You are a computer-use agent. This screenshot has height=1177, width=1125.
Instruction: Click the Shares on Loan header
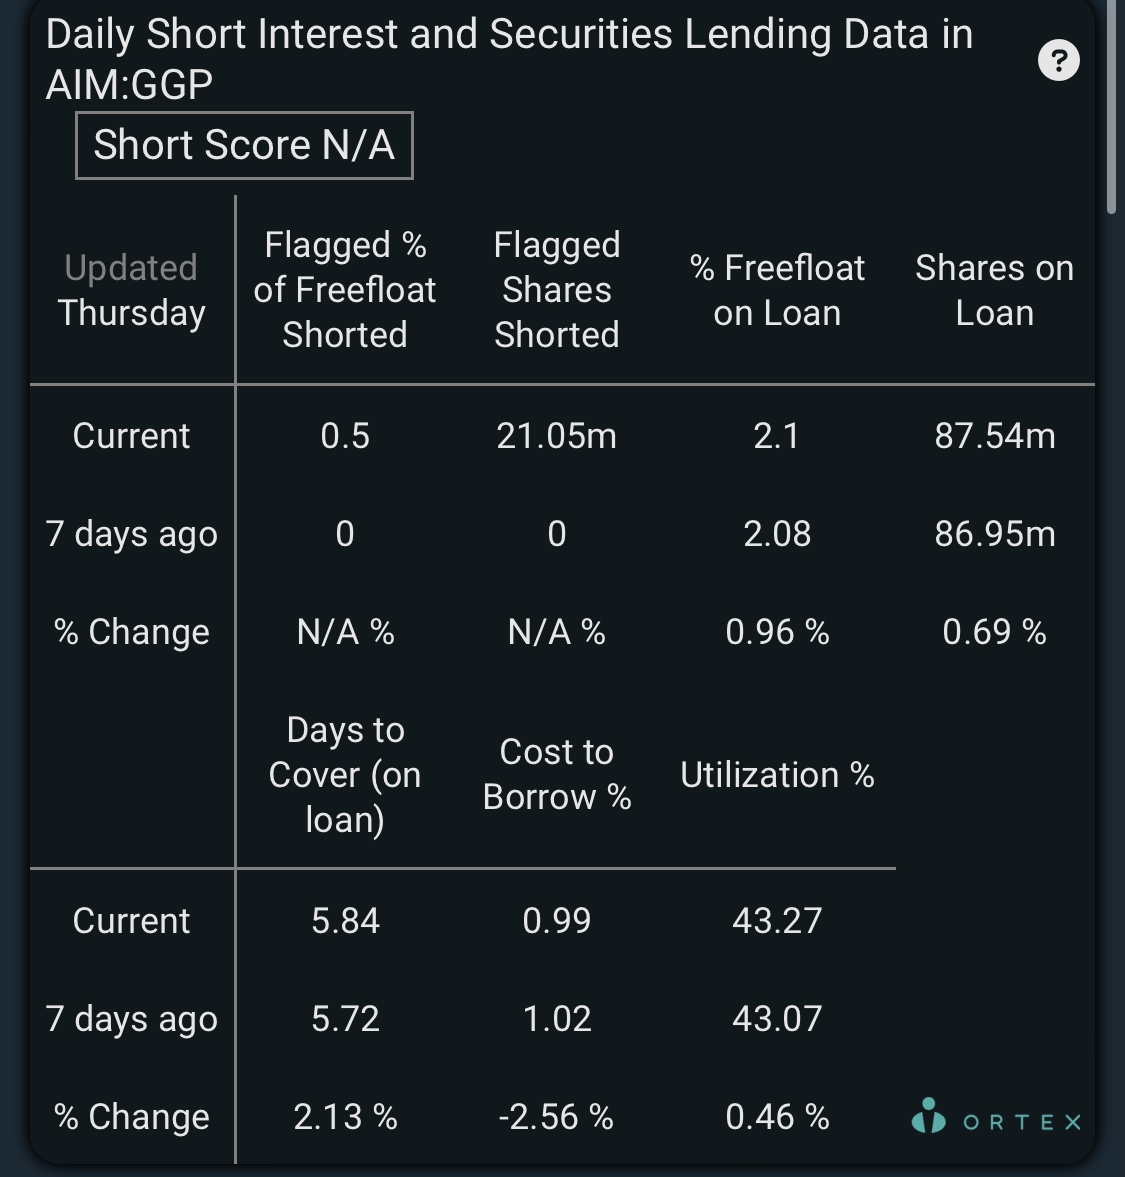coord(994,290)
